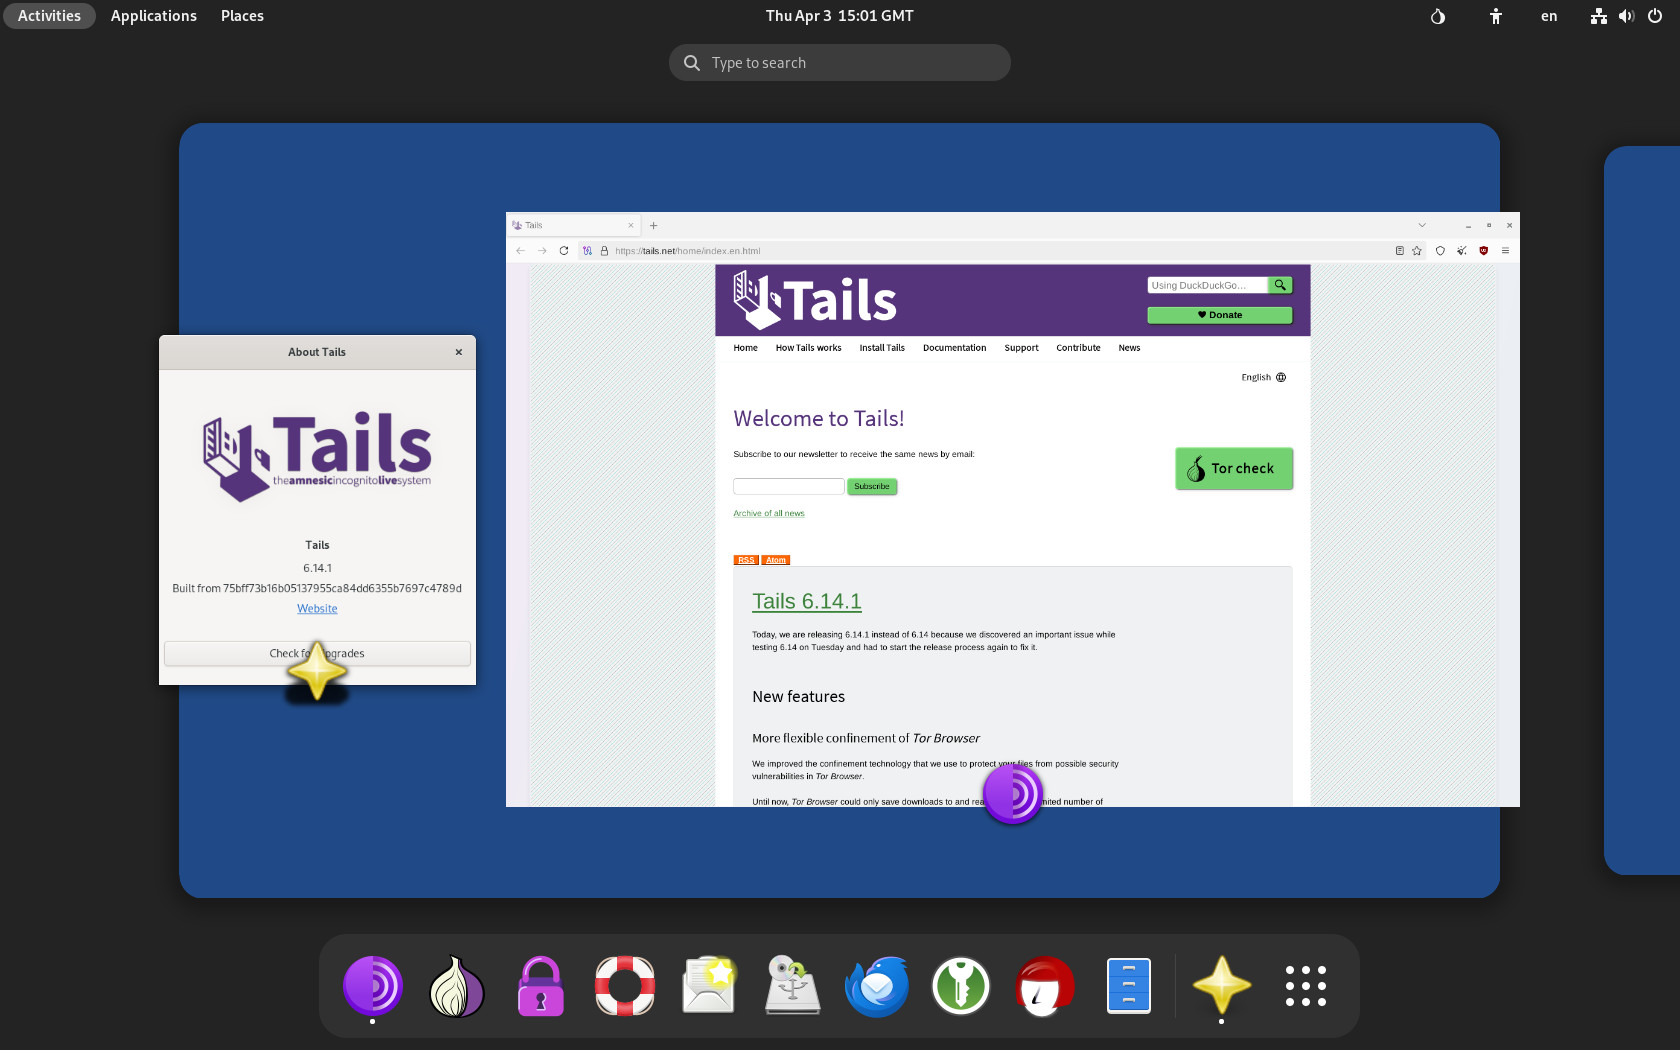Open the Website link in About Tails
1680x1050 pixels.
317,609
